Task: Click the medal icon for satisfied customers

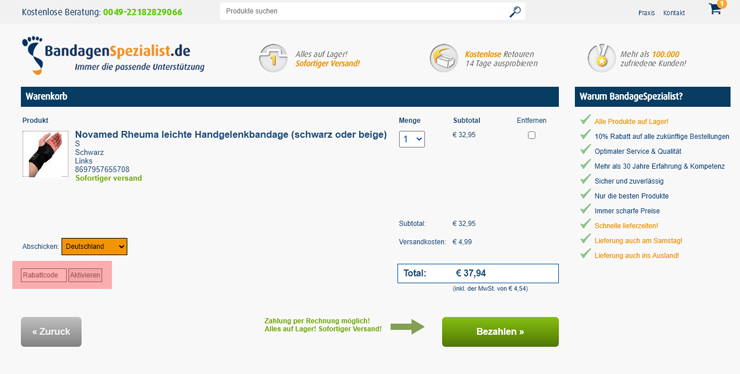Action: click(601, 58)
